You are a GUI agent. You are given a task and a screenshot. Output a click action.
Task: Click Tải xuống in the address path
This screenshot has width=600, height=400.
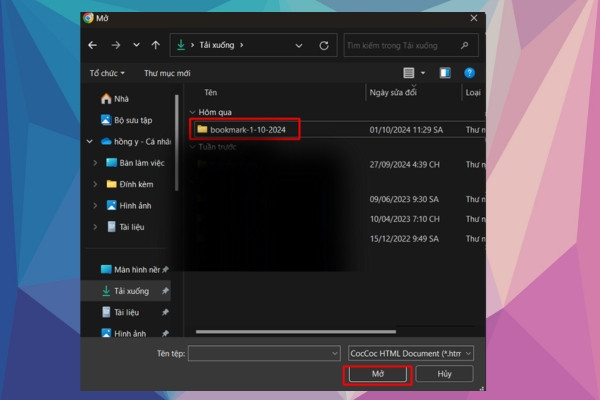[217, 45]
